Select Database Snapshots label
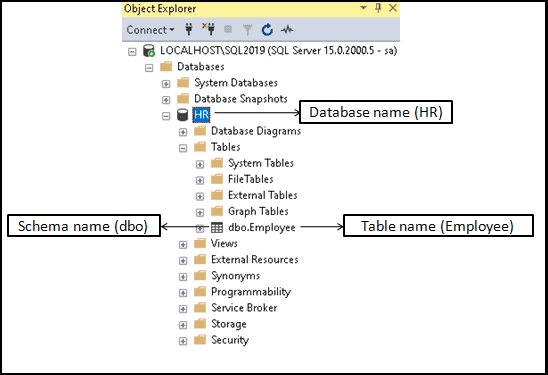The image size is (548, 375). (x=241, y=99)
